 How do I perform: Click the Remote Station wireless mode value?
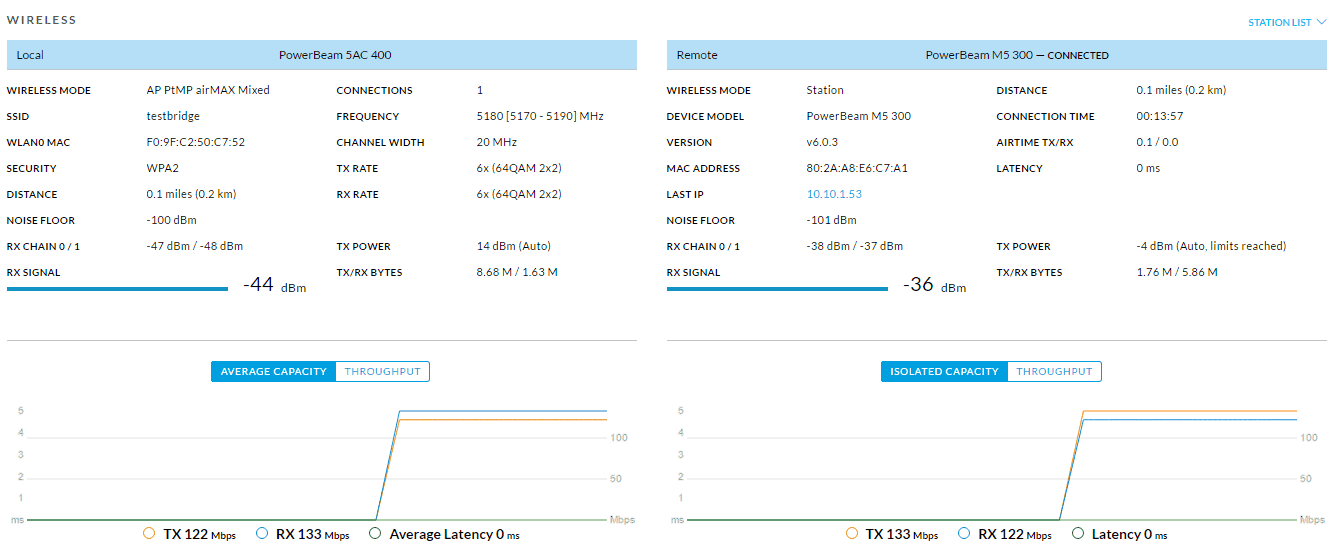(825, 90)
